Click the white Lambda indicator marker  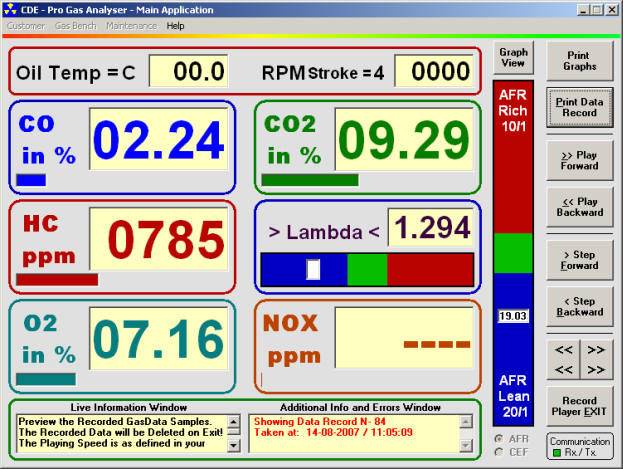tap(313, 269)
